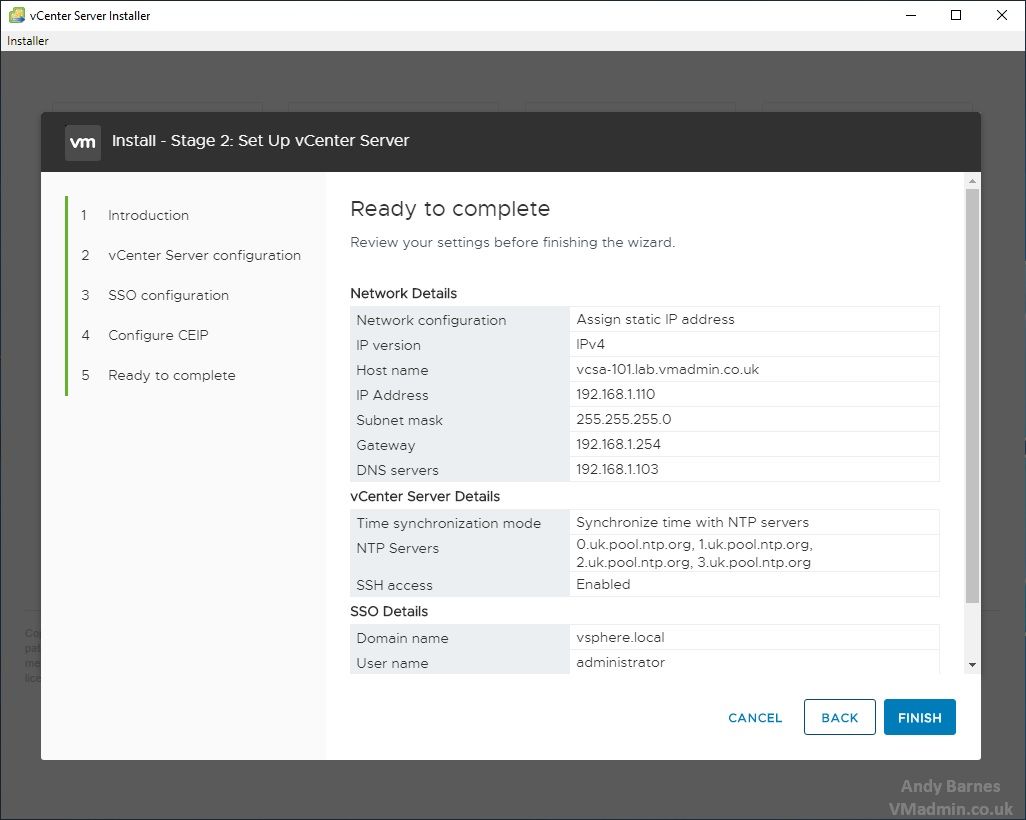Click the vCenter Server Details section heading
1026x820 pixels.
[x=425, y=496]
